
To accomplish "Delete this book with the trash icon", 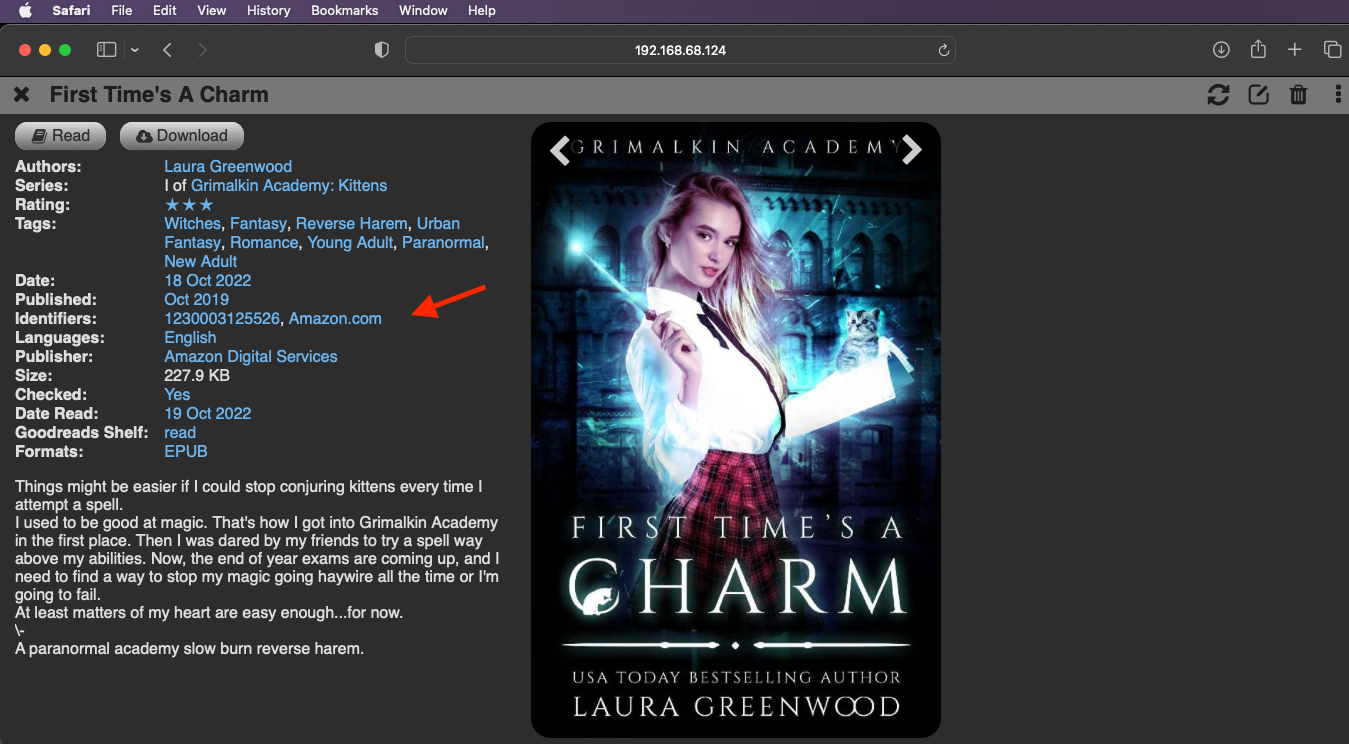I will pos(1299,95).
